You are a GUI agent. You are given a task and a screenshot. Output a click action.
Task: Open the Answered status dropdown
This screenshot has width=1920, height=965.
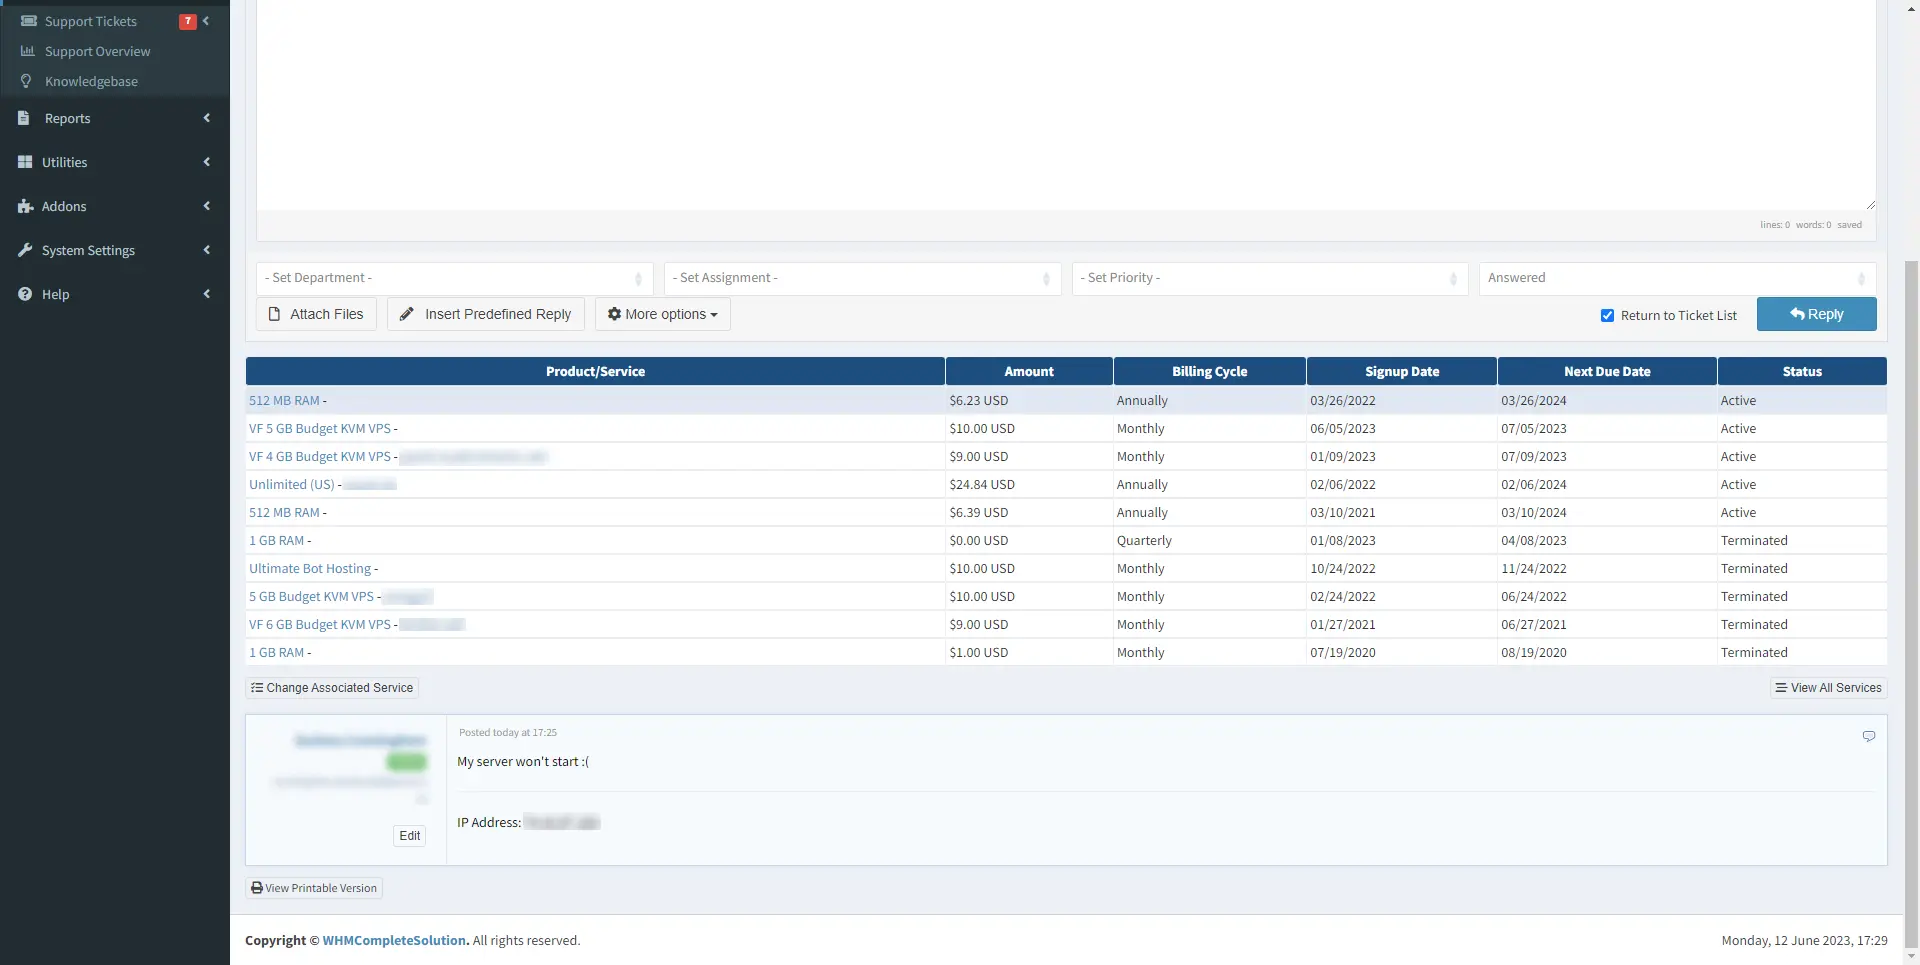coord(1676,278)
